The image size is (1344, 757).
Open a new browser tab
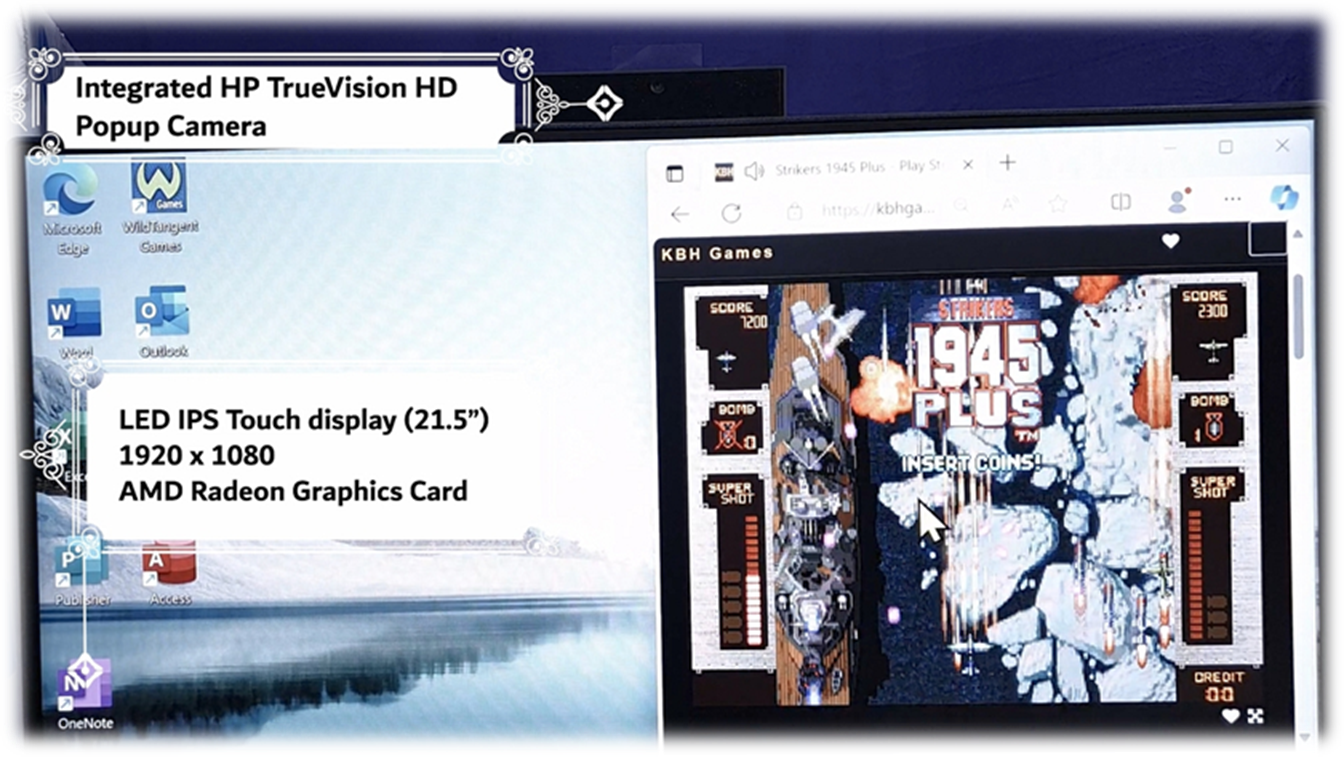[x=1008, y=163]
